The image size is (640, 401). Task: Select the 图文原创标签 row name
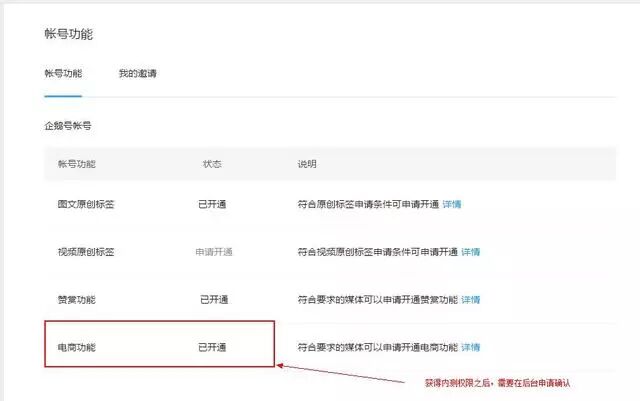(x=85, y=204)
